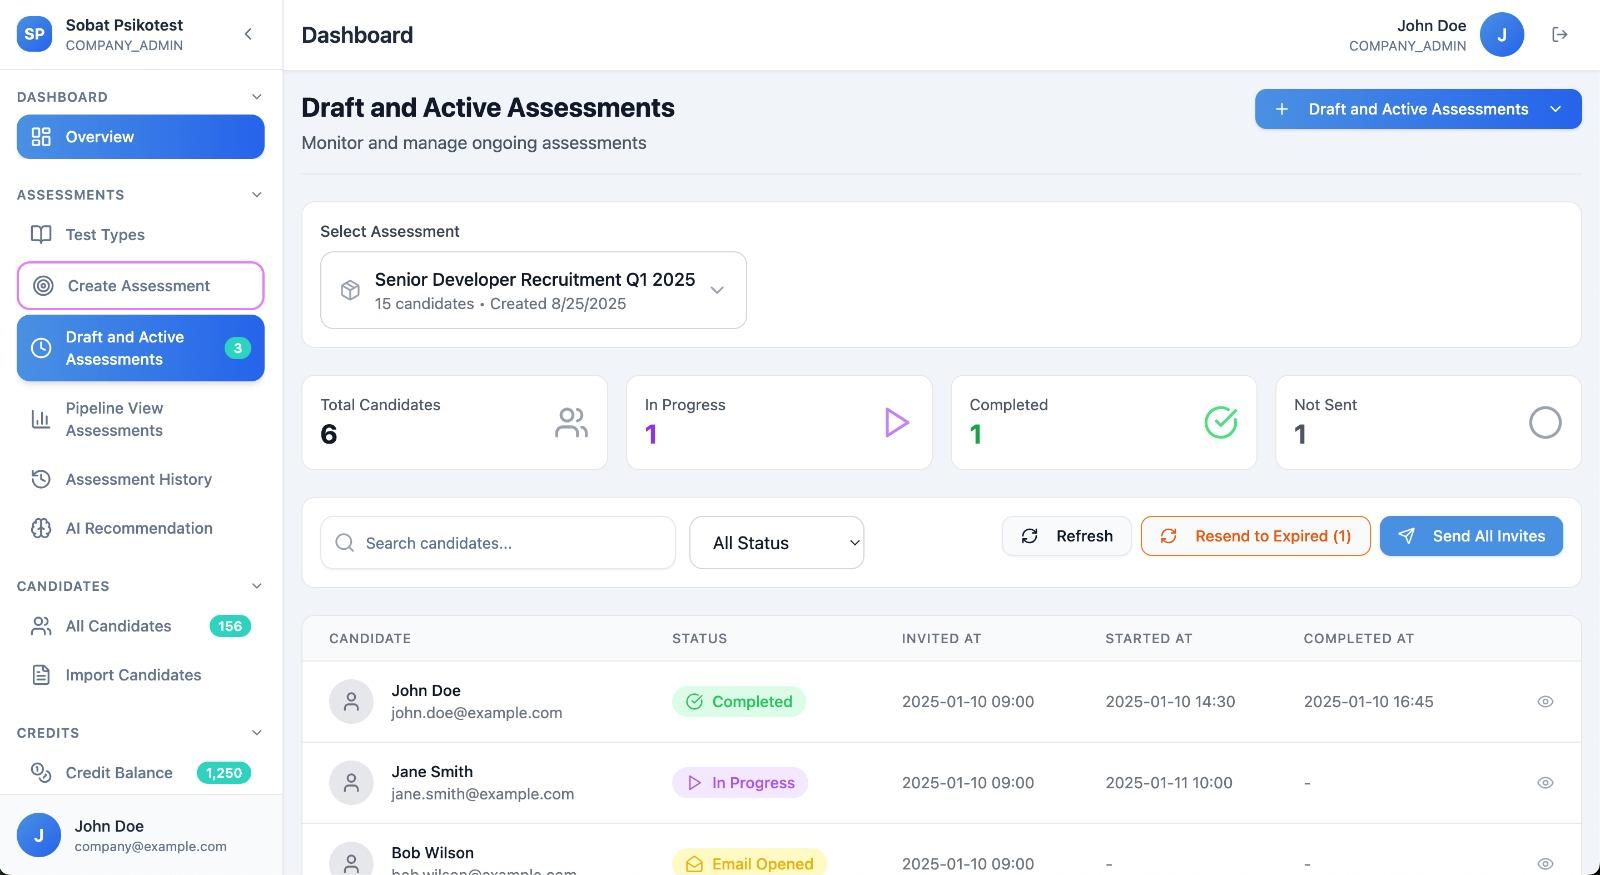Click the Completed checkmark circle icon

point(1220,422)
